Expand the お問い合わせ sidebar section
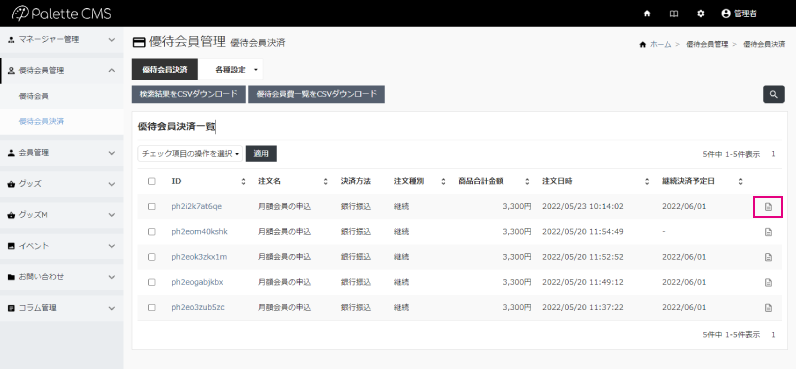Viewport: 796px width, 369px height. pyautogui.click(x=61, y=277)
